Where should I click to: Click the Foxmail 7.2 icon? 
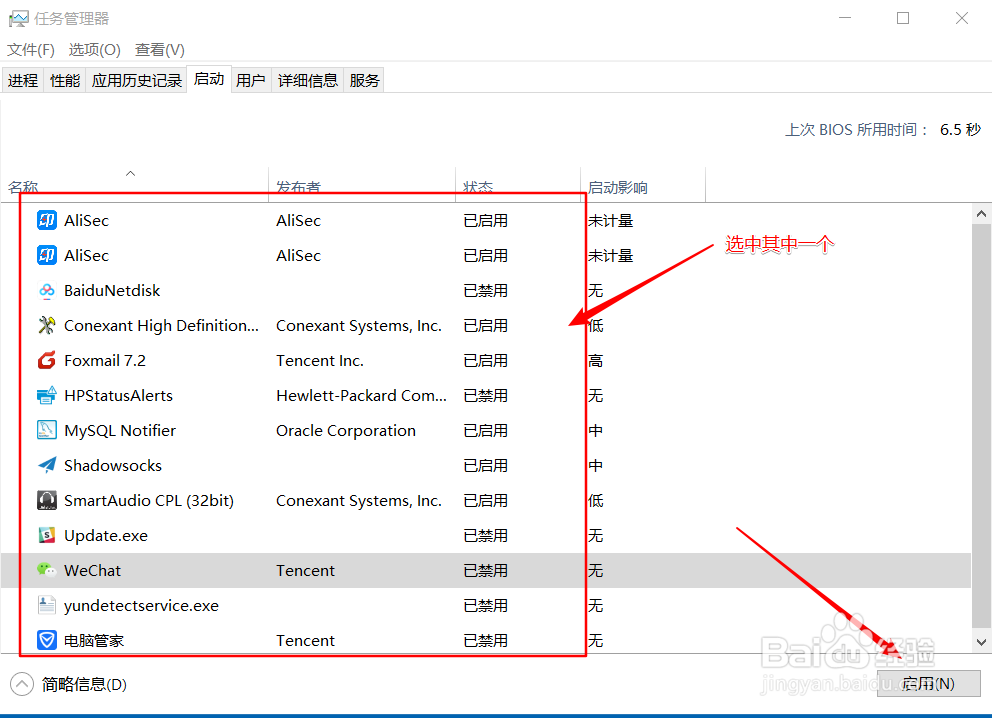[47, 361]
